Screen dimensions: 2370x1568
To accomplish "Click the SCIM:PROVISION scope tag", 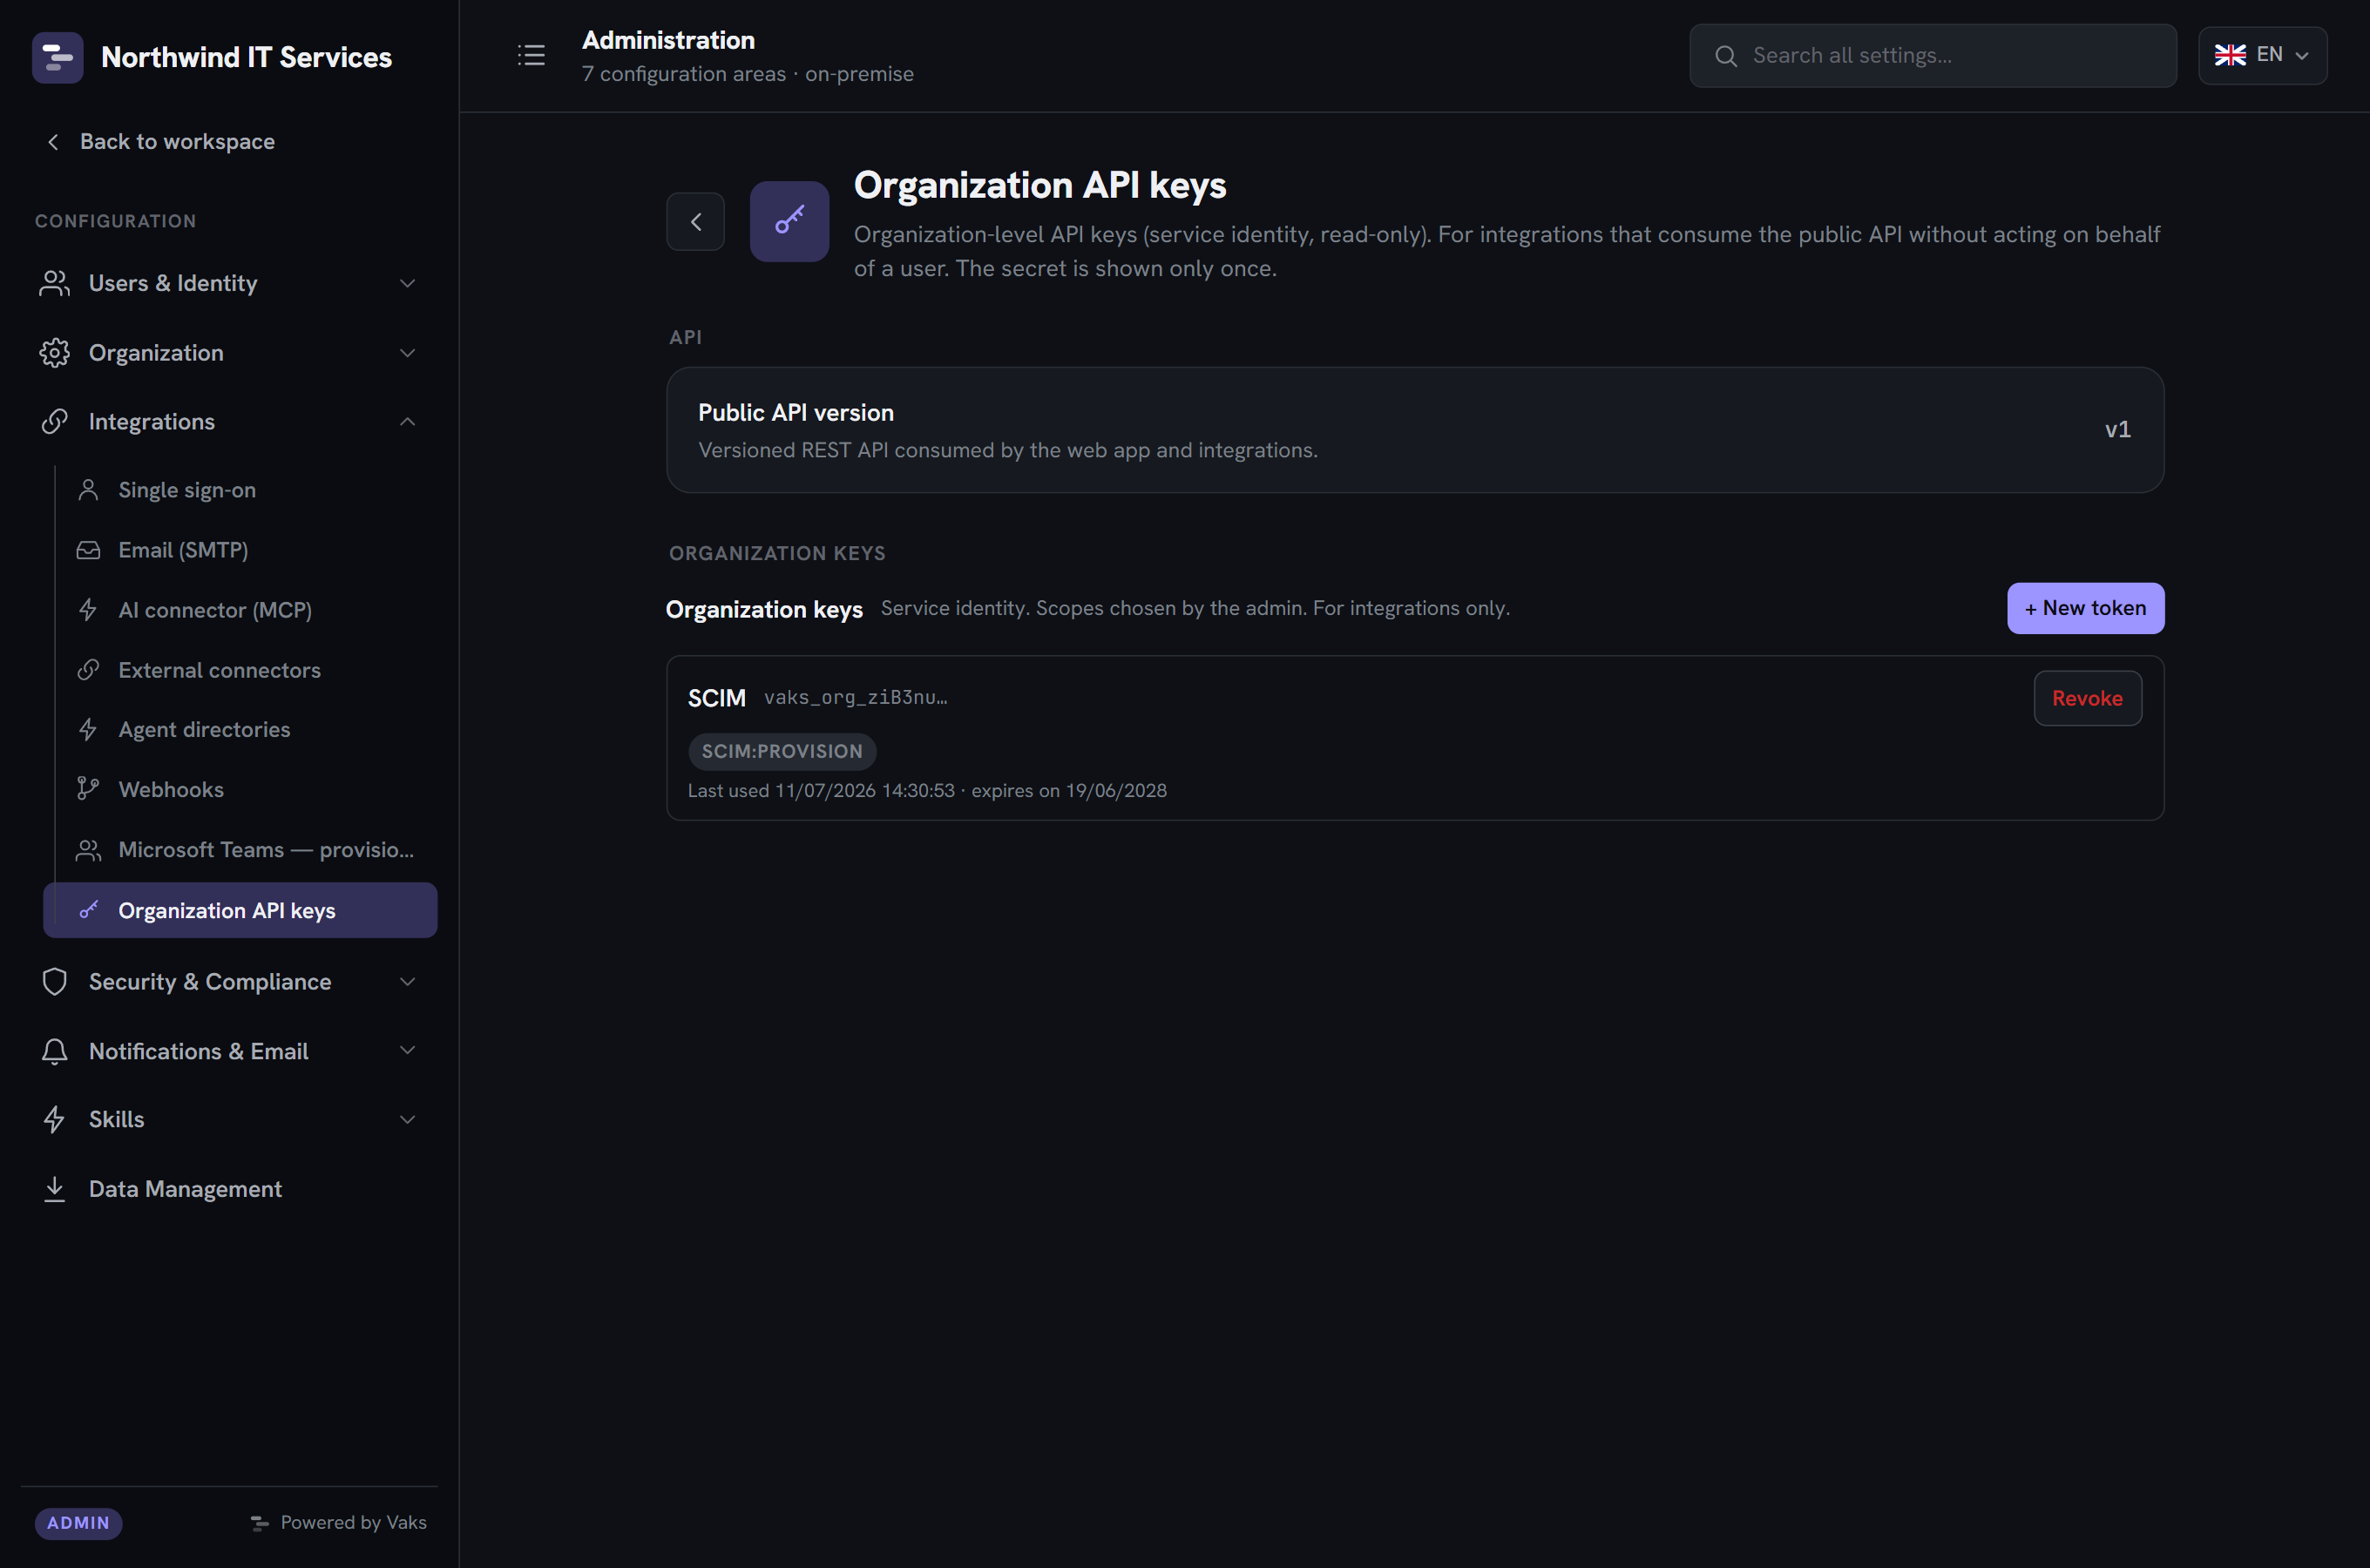I will pos(781,751).
